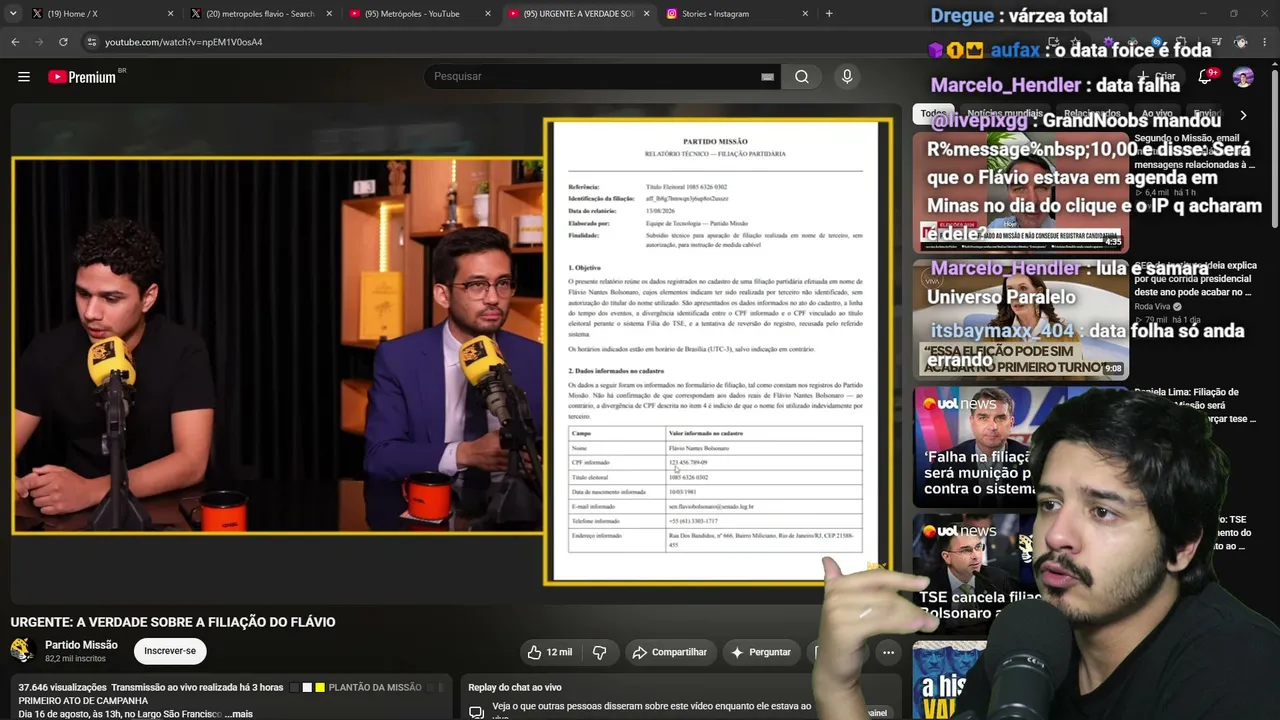The width and height of the screenshot is (1280, 720).
Task: Open the YouTube guide hamburger menu
Action: (x=24, y=77)
